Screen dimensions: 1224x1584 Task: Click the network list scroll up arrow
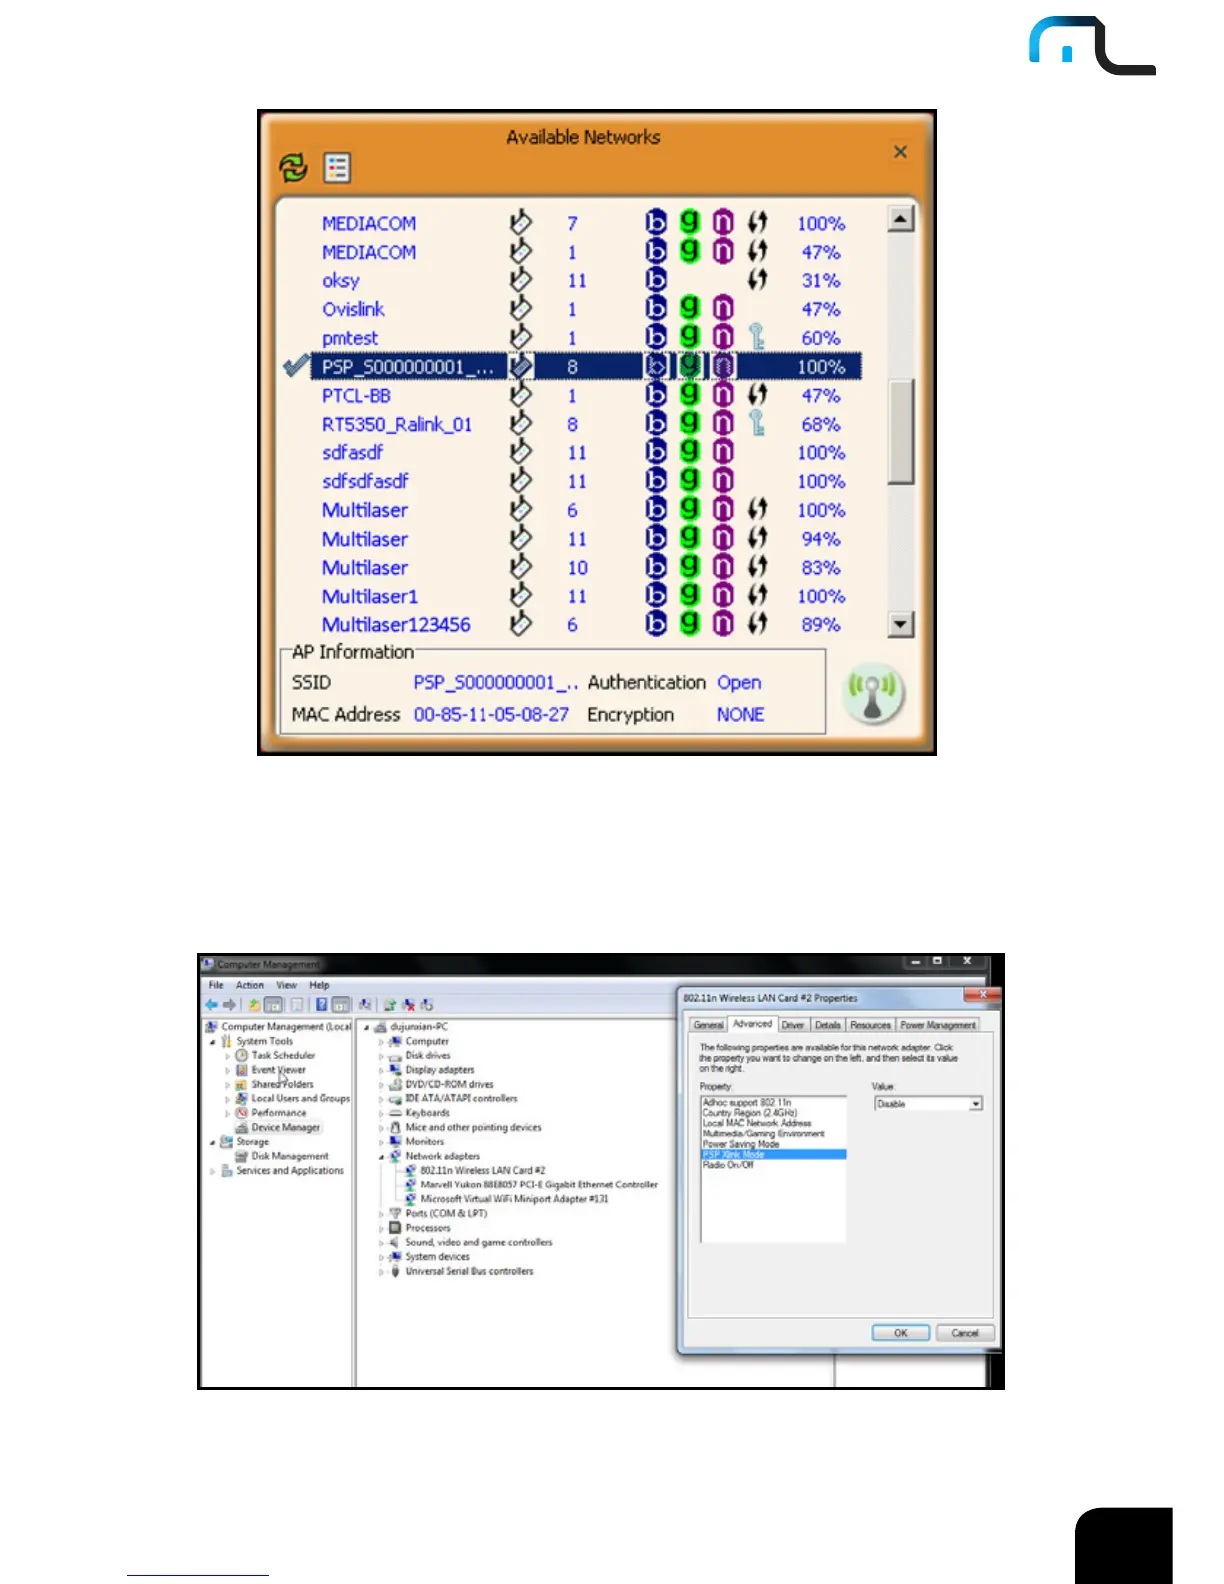point(901,219)
